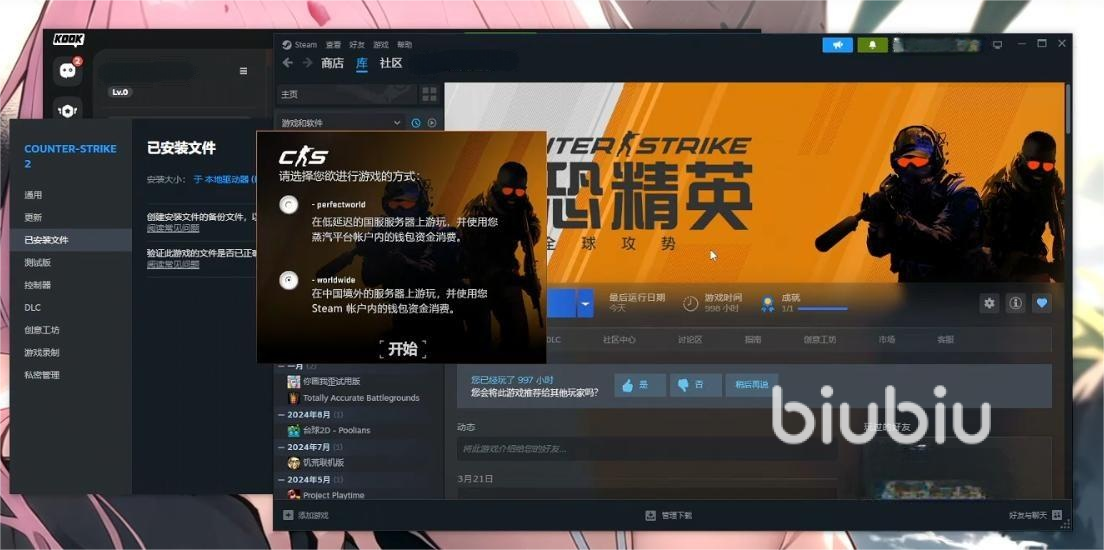Select 测试版 in properties sidebar
1104x550 pixels.
tap(38, 262)
